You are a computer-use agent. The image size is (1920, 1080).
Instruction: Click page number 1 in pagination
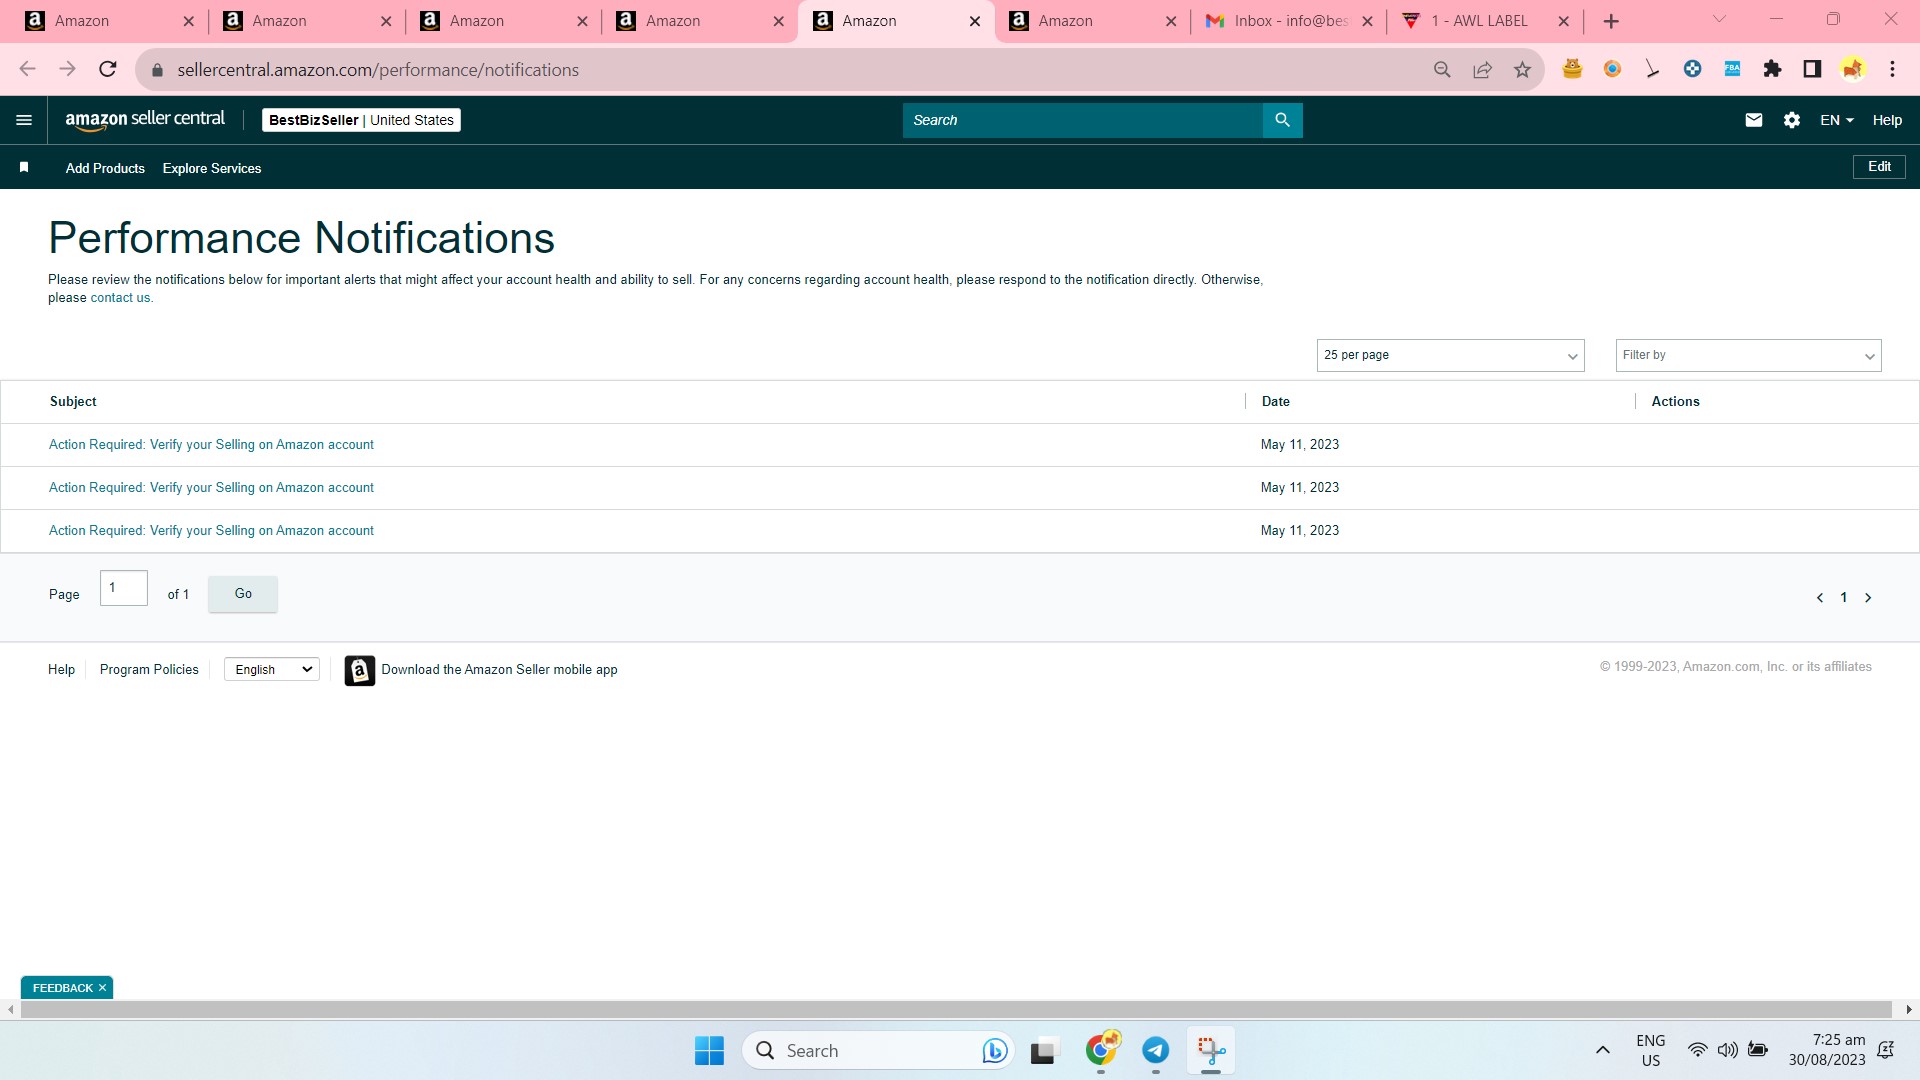(x=1843, y=598)
